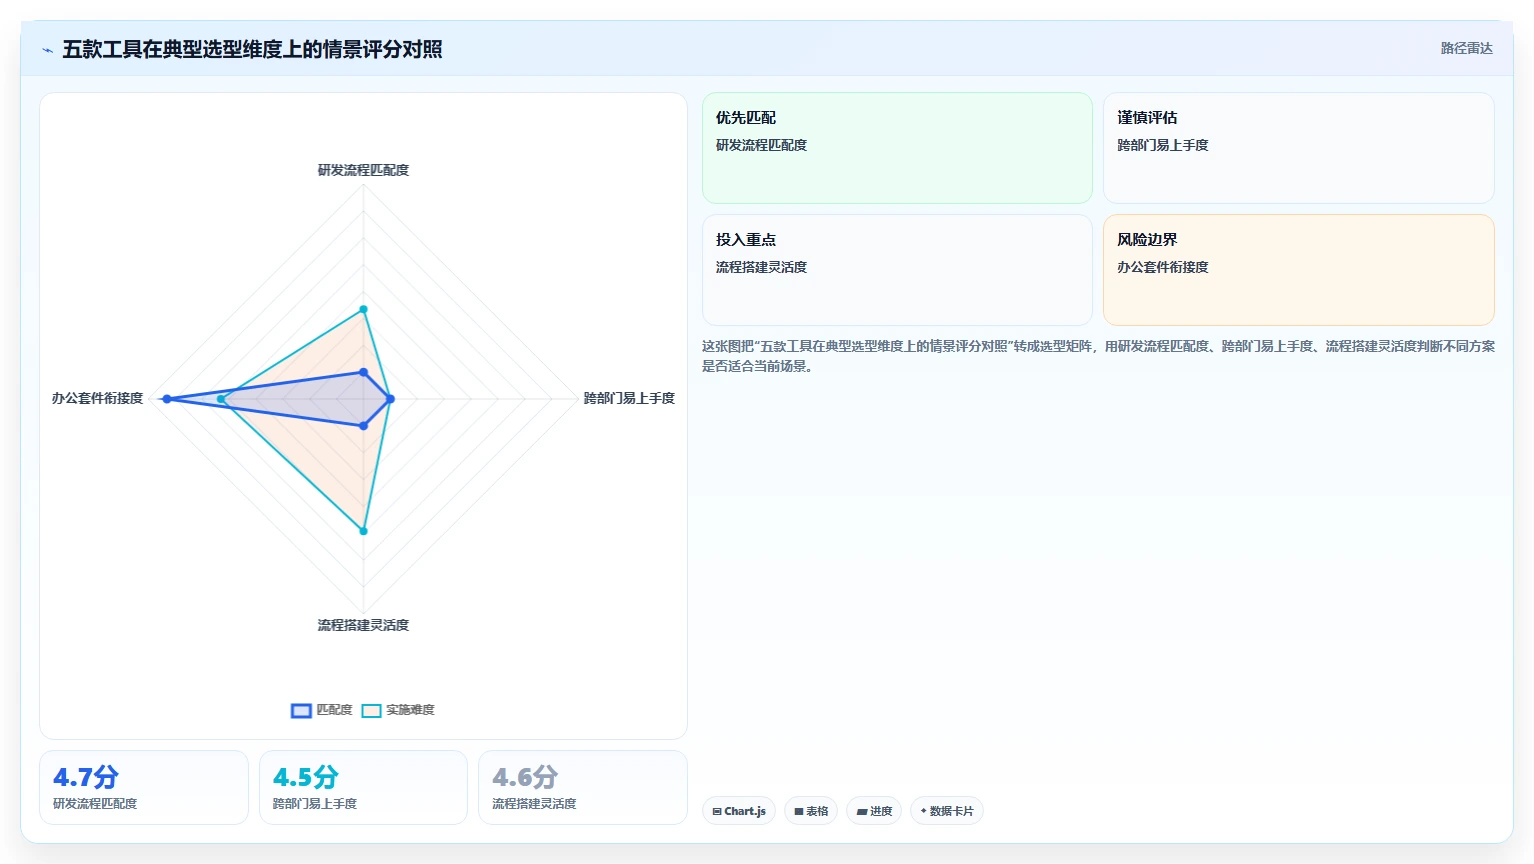Click the 进度 tag icon
Viewport: 1534px width, 864px height.
(862, 811)
